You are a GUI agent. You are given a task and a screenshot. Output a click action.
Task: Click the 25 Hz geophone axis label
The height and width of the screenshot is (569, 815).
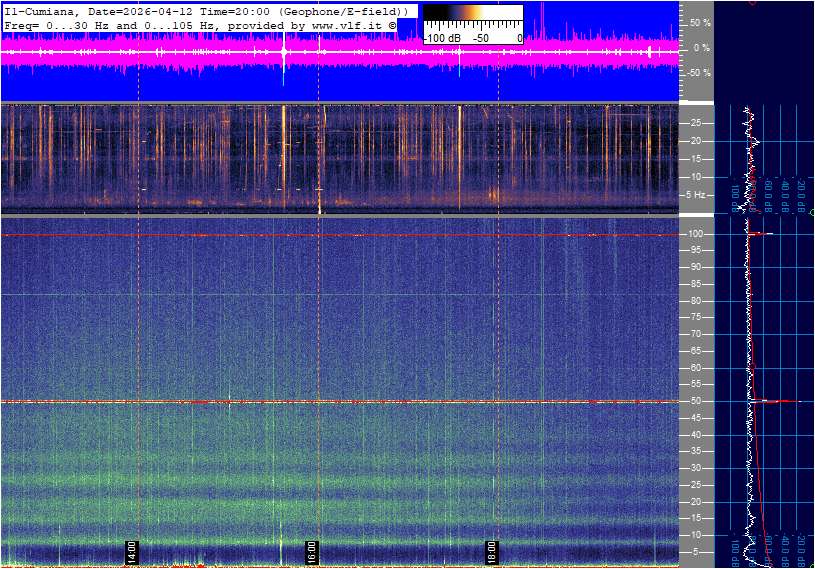[696, 124]
